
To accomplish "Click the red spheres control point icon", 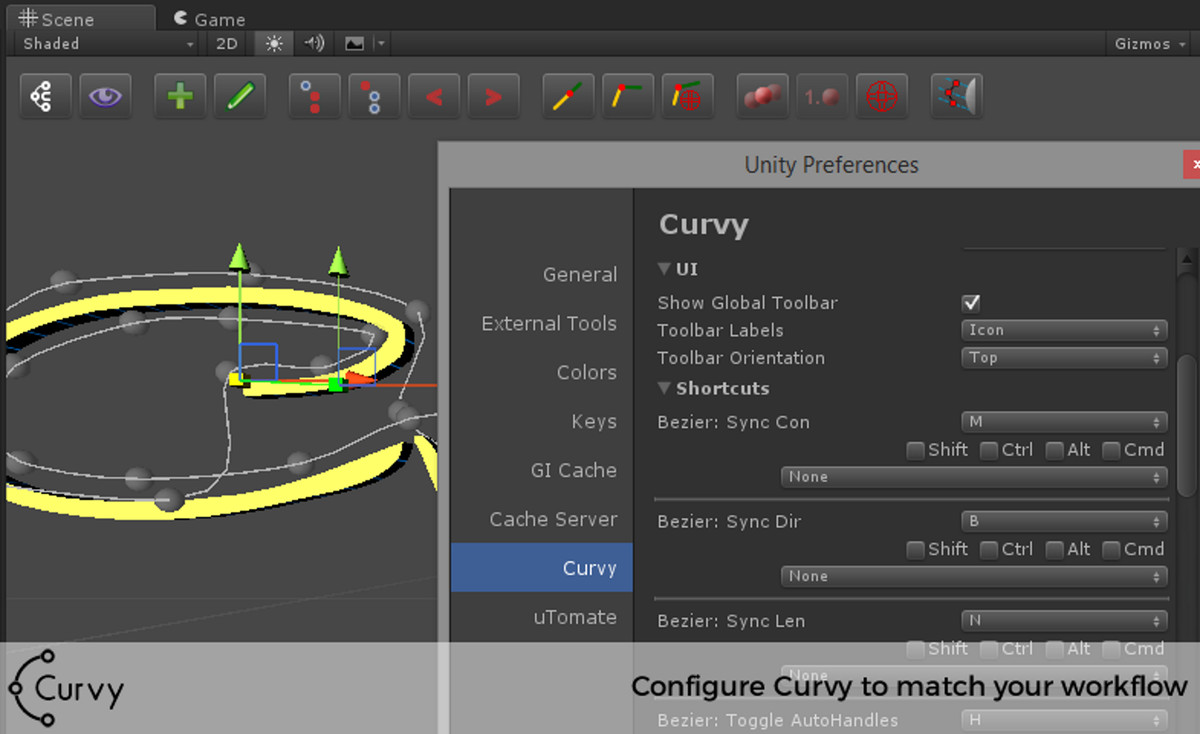I will point(762,96).
